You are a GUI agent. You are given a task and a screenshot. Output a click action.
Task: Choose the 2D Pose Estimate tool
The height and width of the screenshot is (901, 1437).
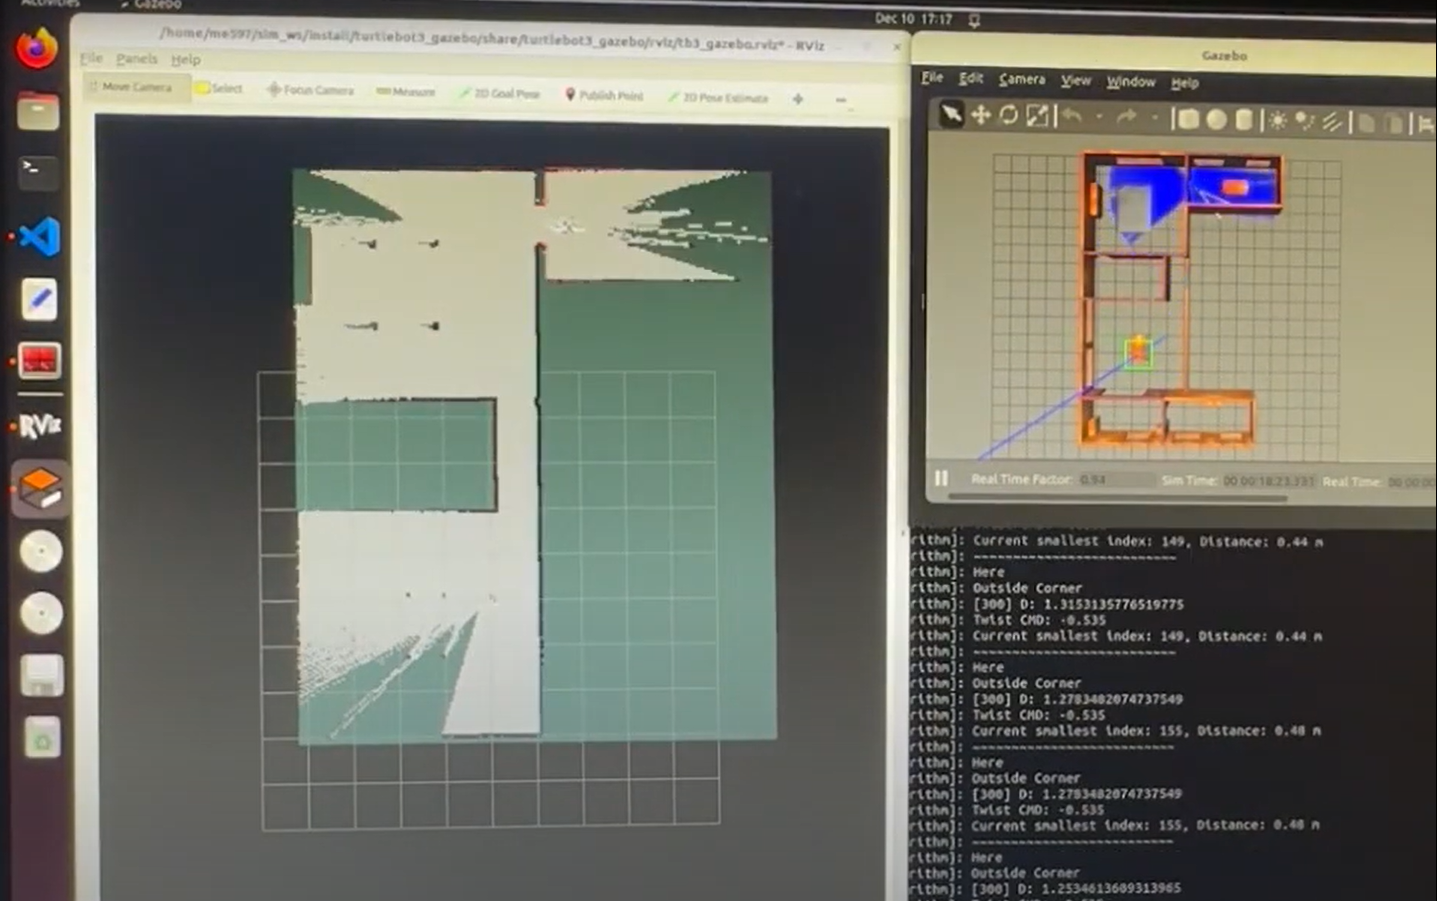coord(718,97)
